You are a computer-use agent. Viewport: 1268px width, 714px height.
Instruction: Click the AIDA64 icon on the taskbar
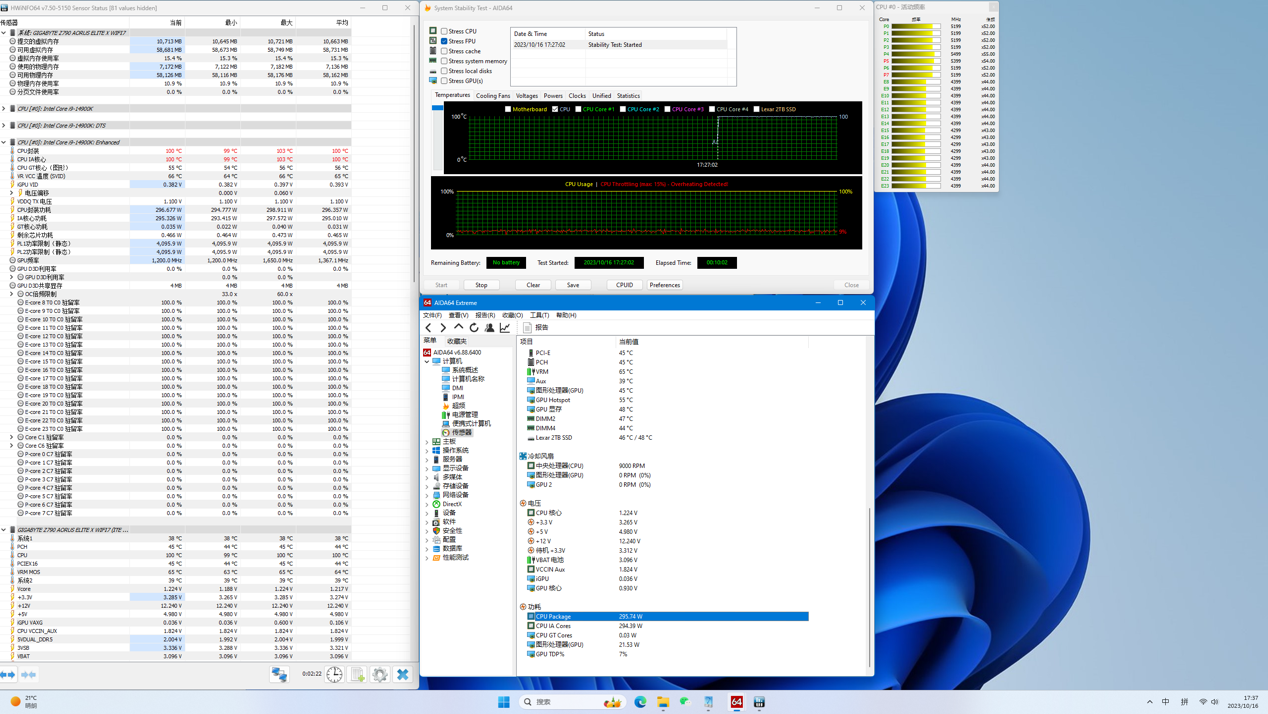click(x=737, y=702)
